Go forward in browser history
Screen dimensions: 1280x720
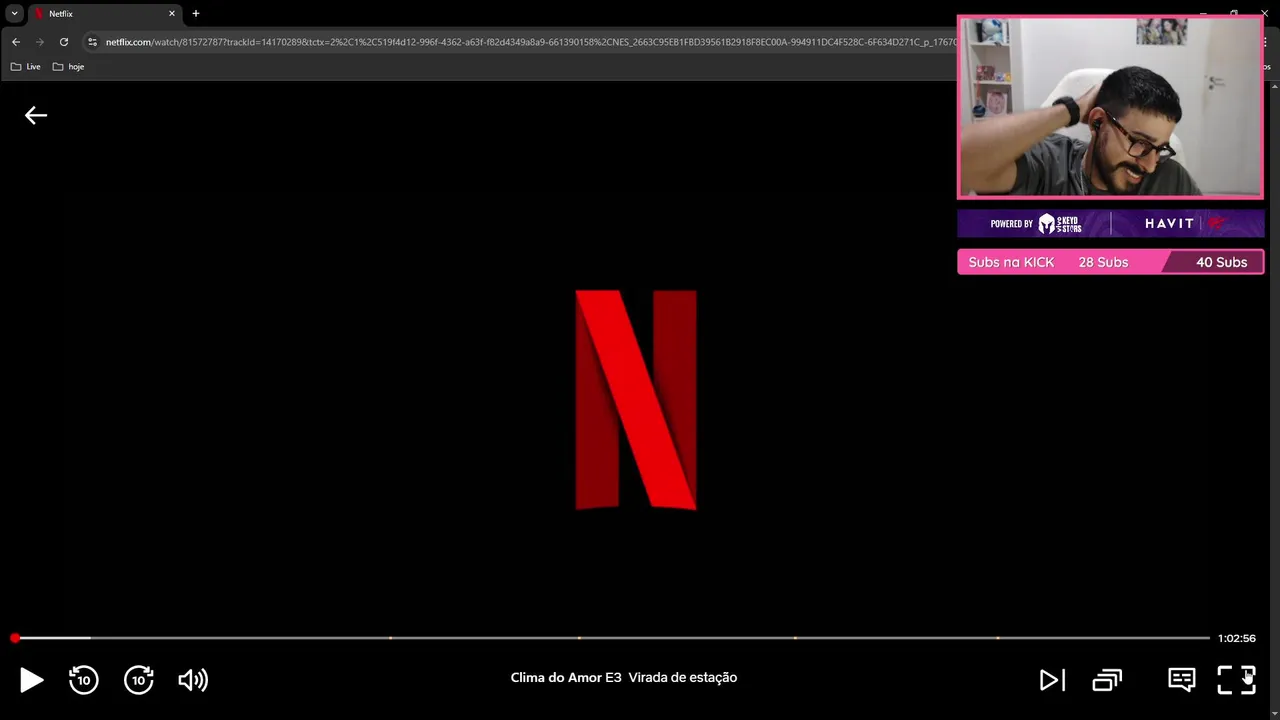coord(40,42)
